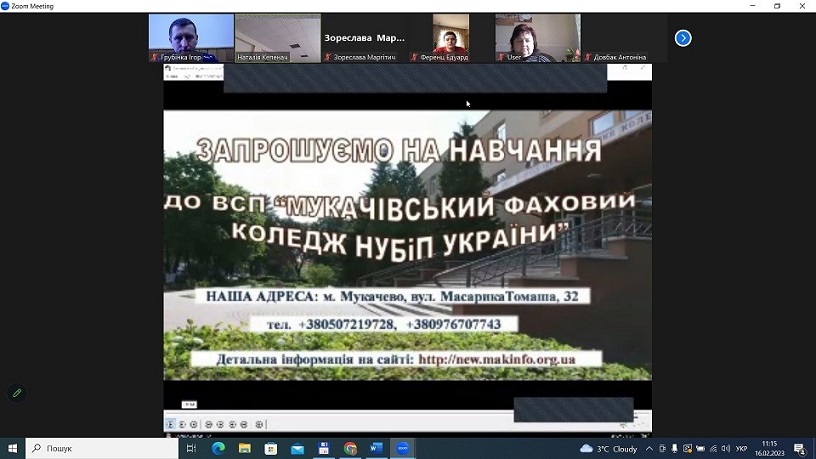Viewport: 816px width, 459px height.
Task: Open the notification center icon
Action: pos(800,449)
